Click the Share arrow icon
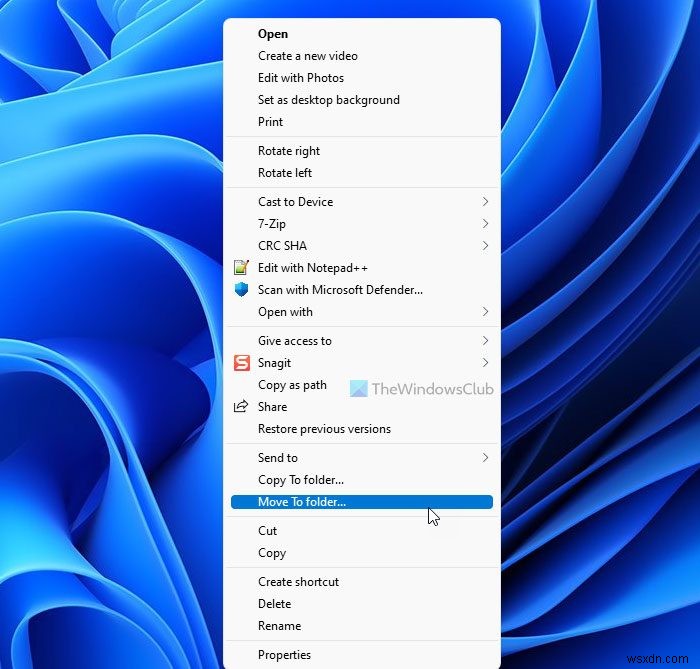The height and width of the screenshot is (669, 700). coord(241,406)
